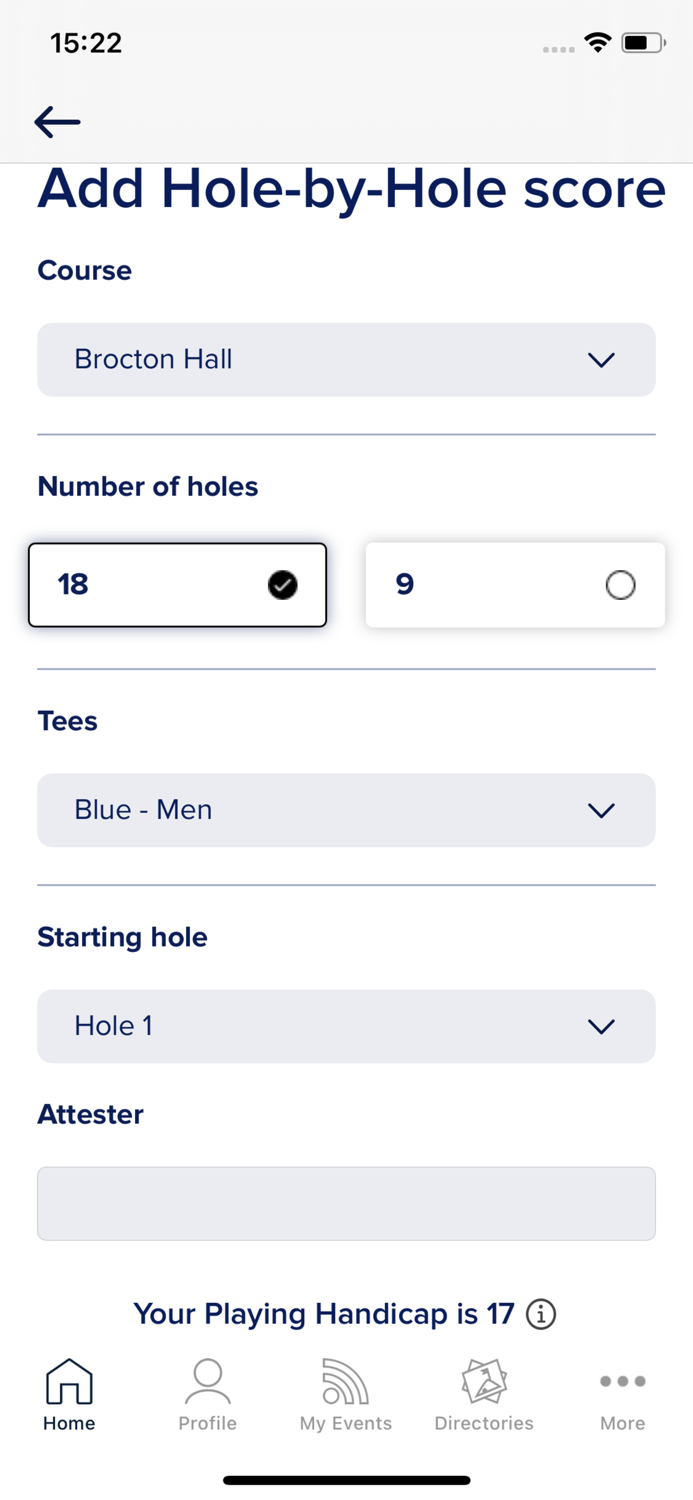Screen dimensions: 693x1500
Task: Expand the Tees dropdown showing Blue - Men
Action: [x=346, y=810]
